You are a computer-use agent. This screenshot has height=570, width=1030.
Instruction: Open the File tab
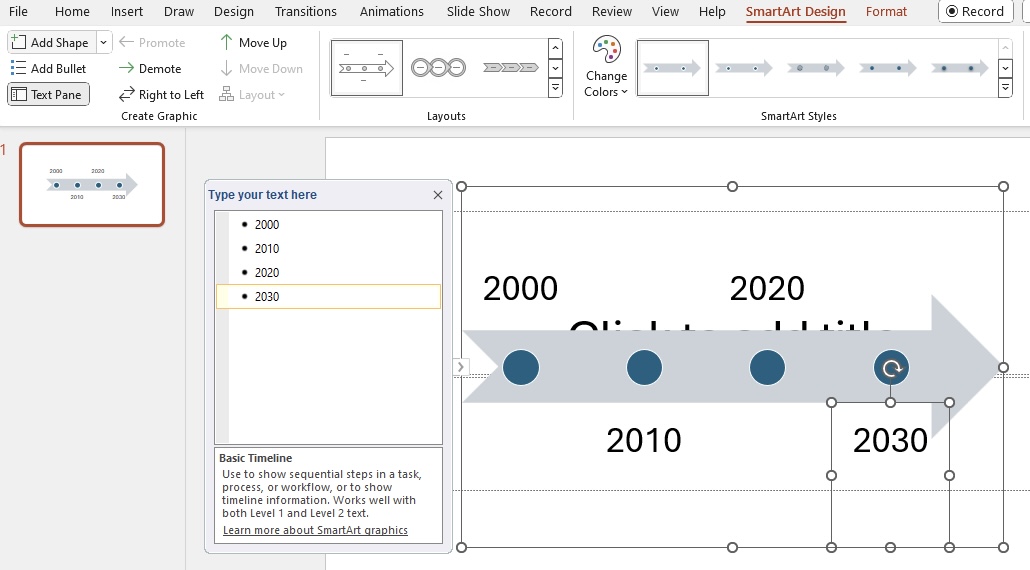click(x=18, y=12)
